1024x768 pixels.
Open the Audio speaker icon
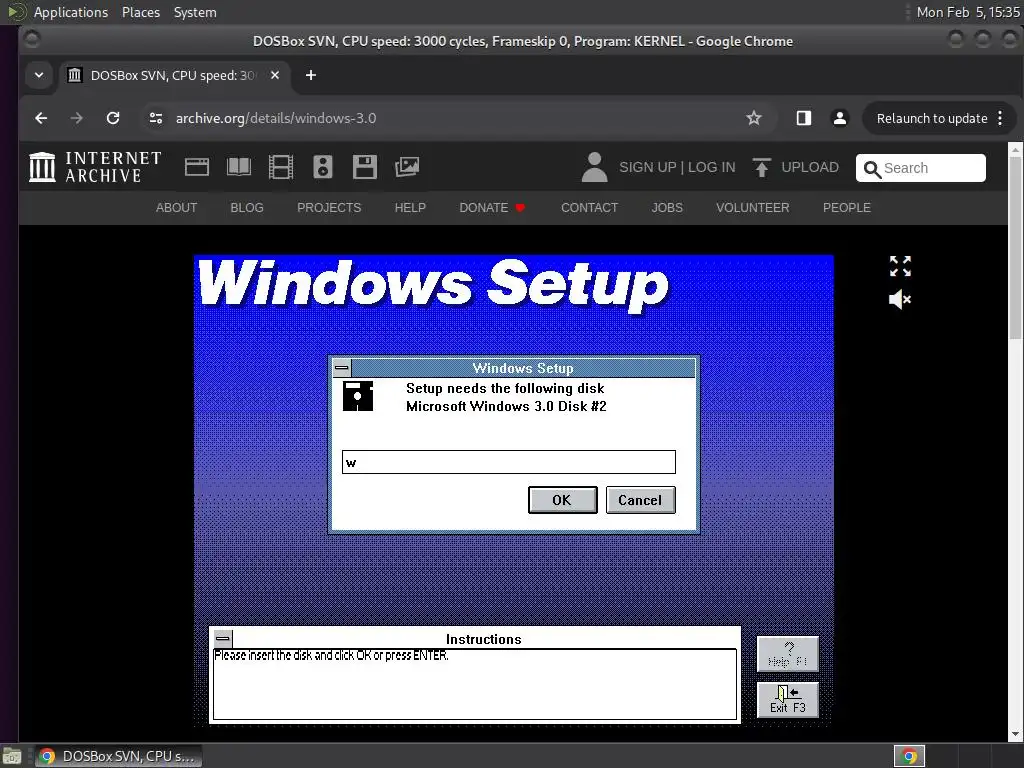(323, 167)
